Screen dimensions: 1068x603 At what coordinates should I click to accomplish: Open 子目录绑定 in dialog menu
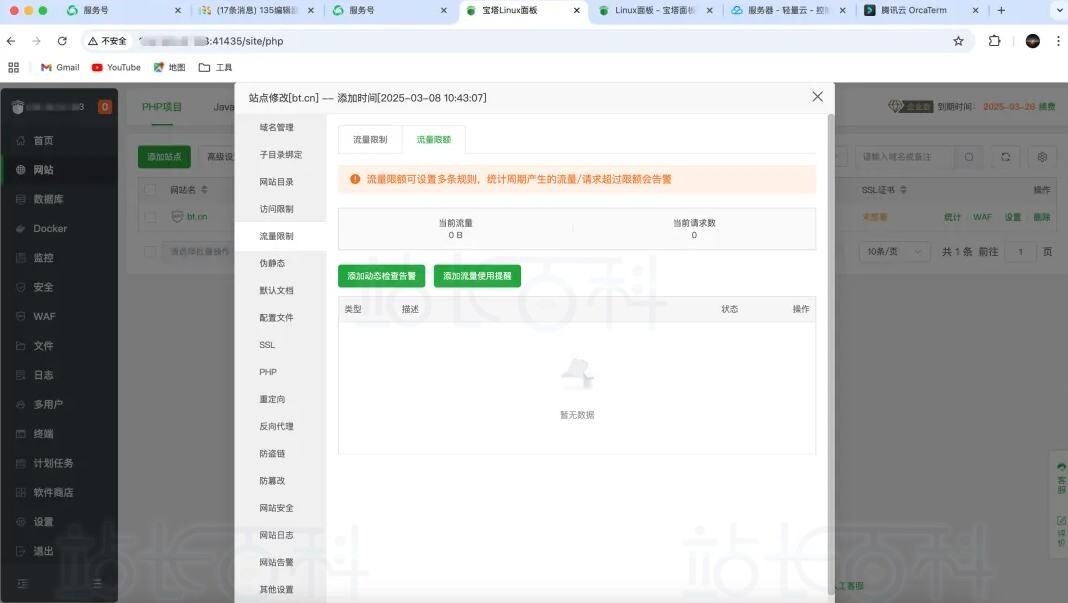point(280,155)
